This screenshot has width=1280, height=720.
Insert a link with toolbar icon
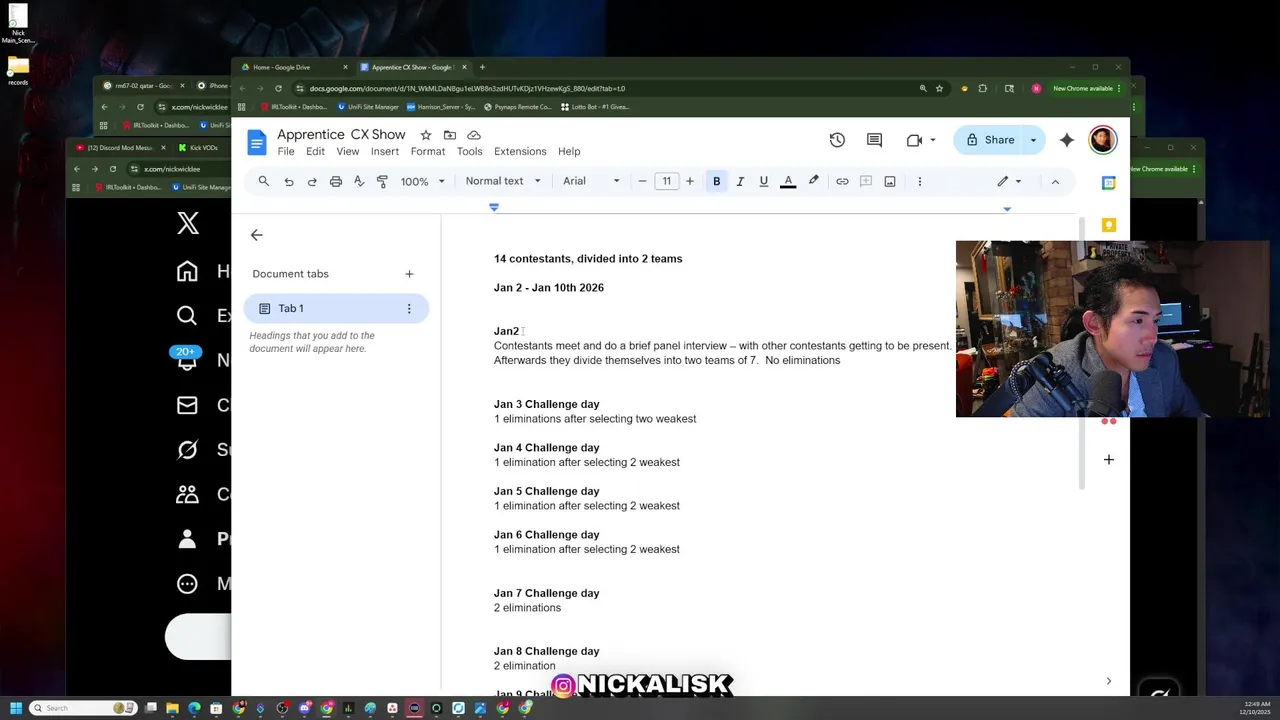(842, 181)
